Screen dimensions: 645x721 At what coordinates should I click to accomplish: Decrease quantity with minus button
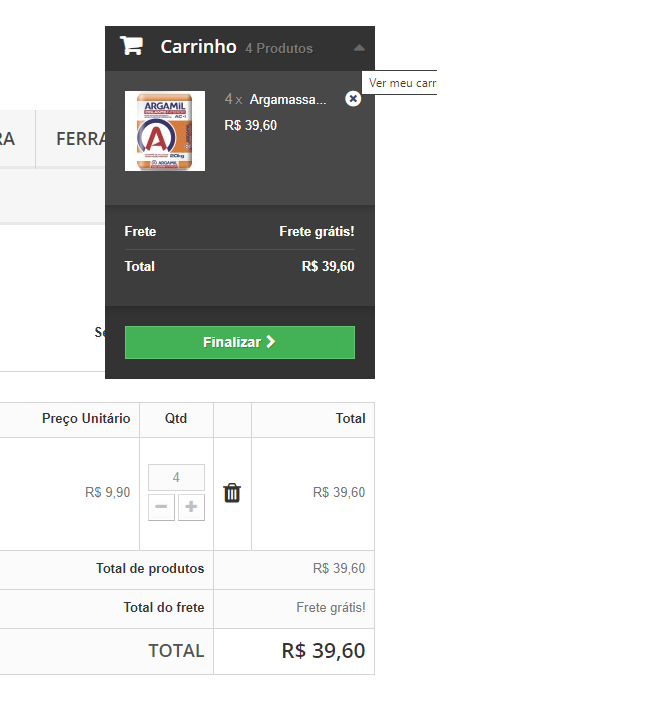(x=161, y=507)
